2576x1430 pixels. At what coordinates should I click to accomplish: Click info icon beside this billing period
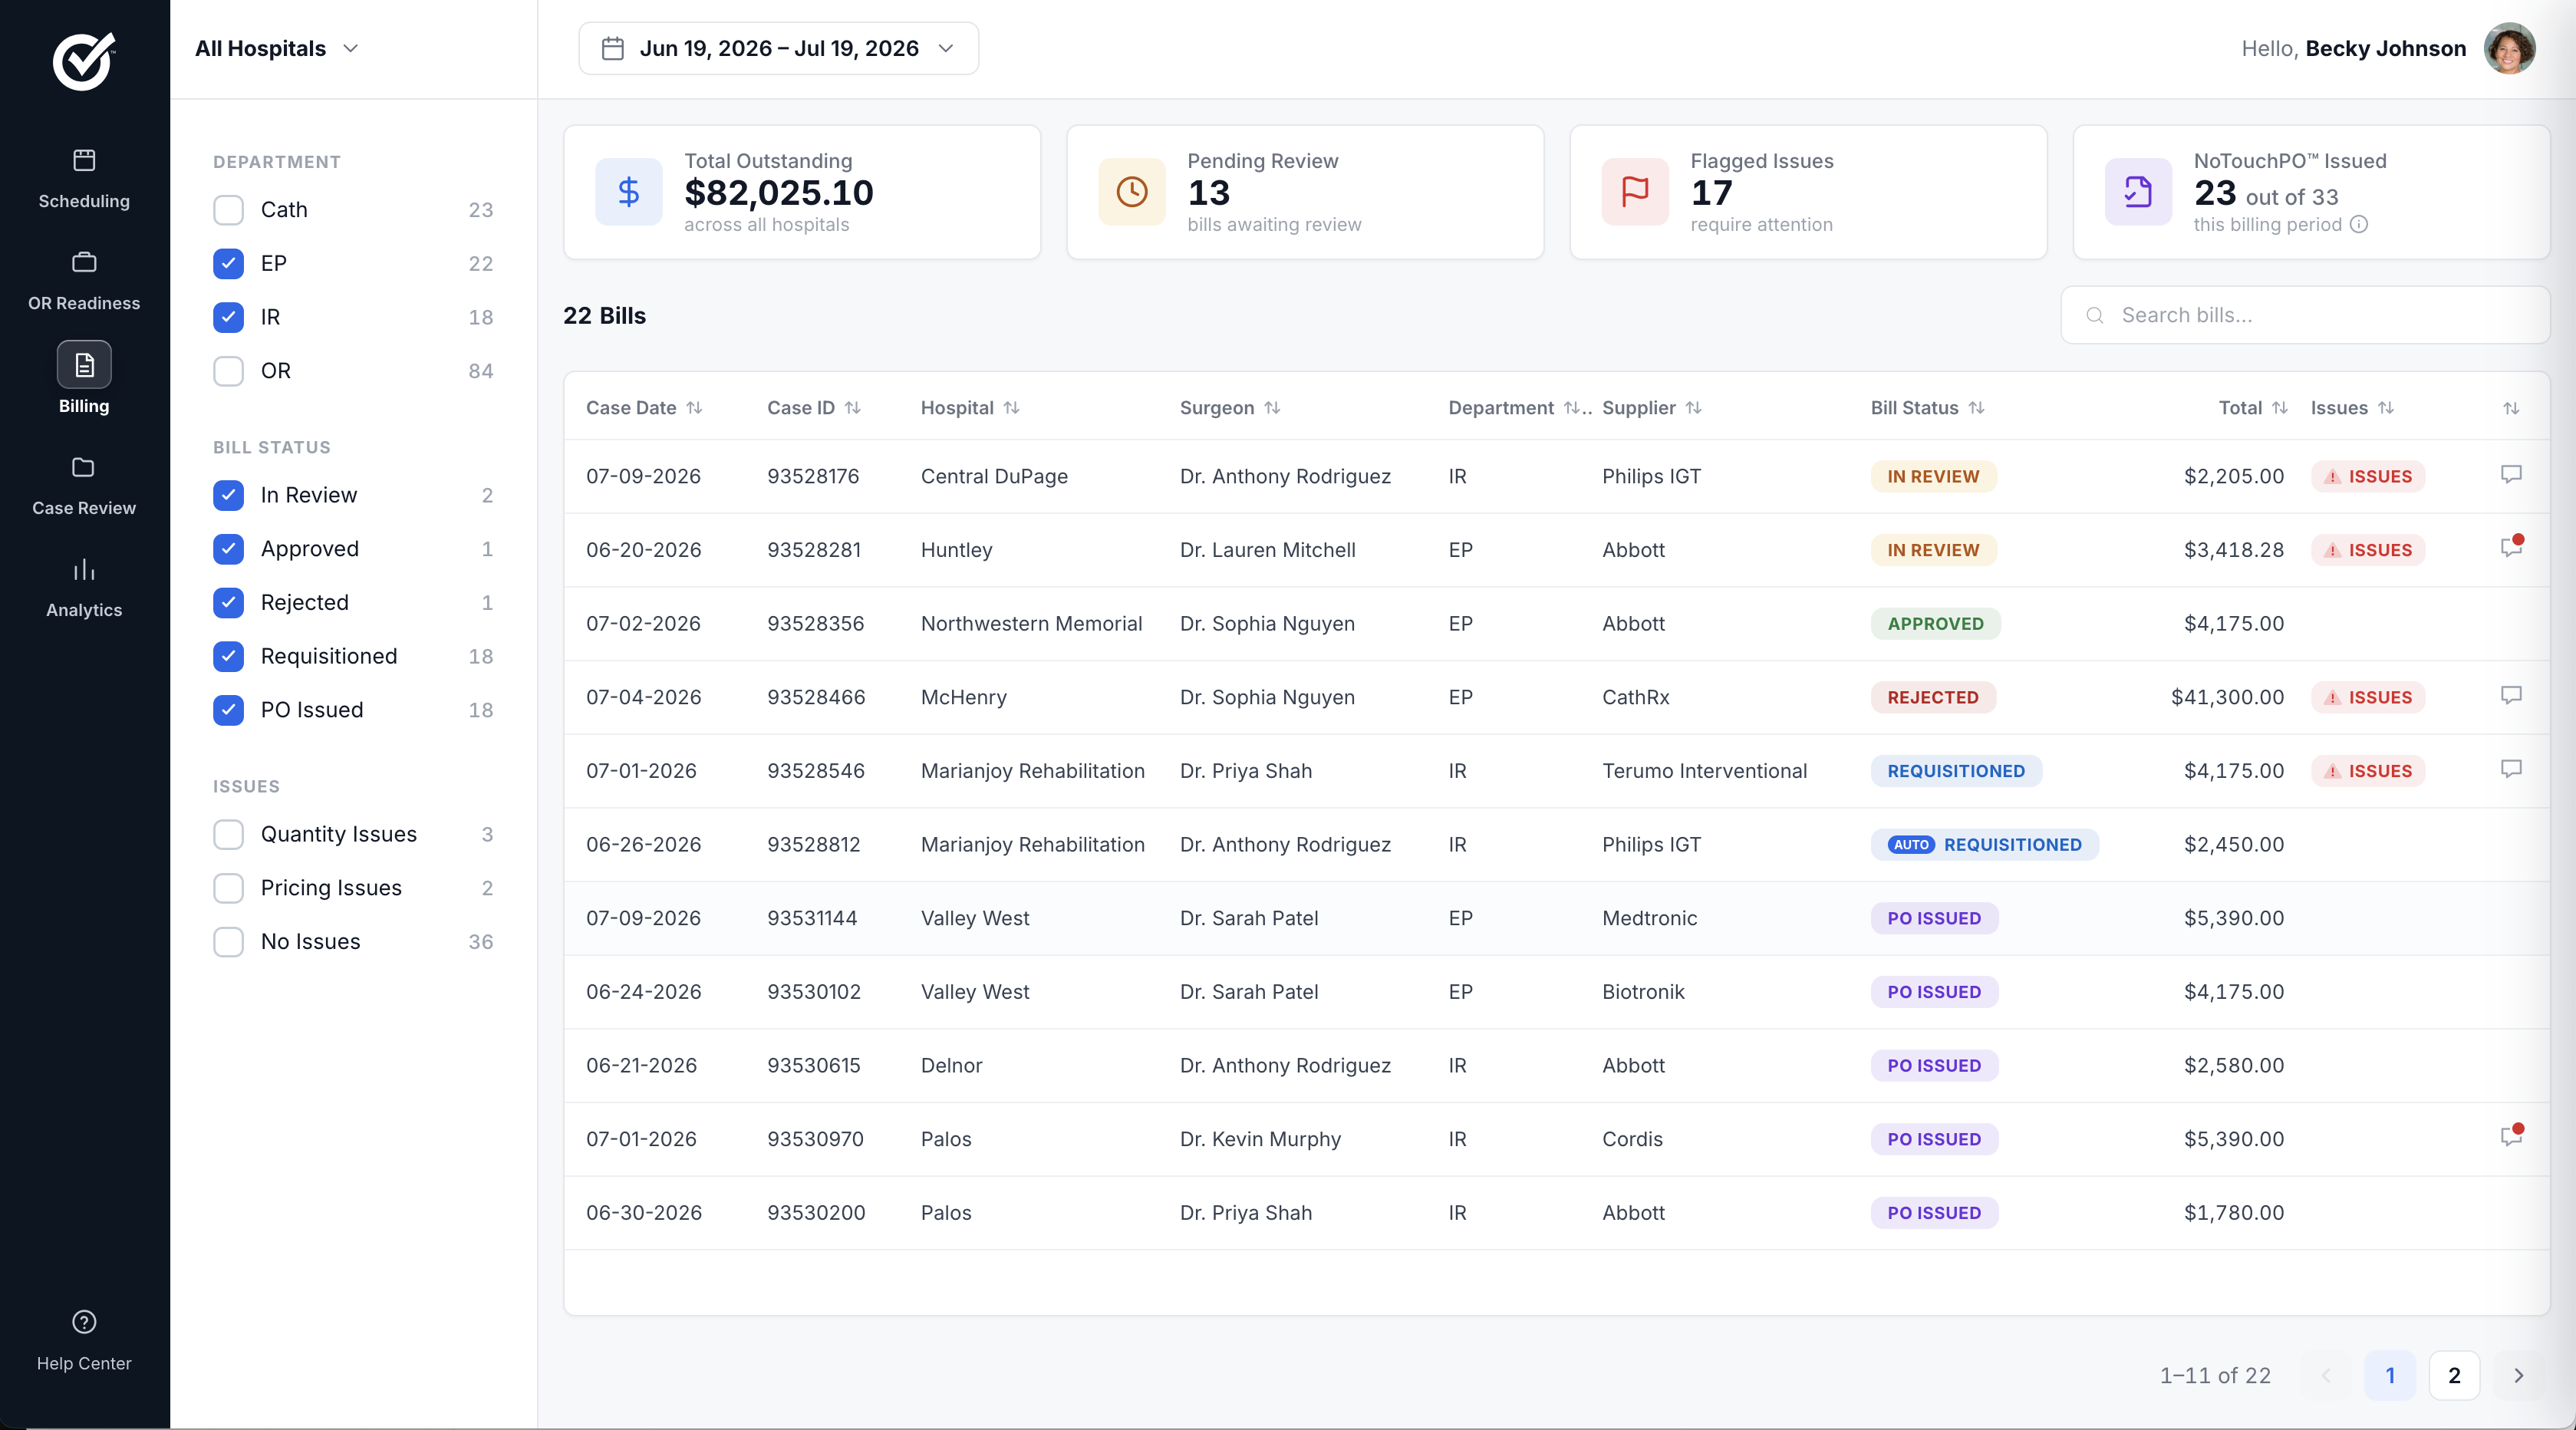2359,224
